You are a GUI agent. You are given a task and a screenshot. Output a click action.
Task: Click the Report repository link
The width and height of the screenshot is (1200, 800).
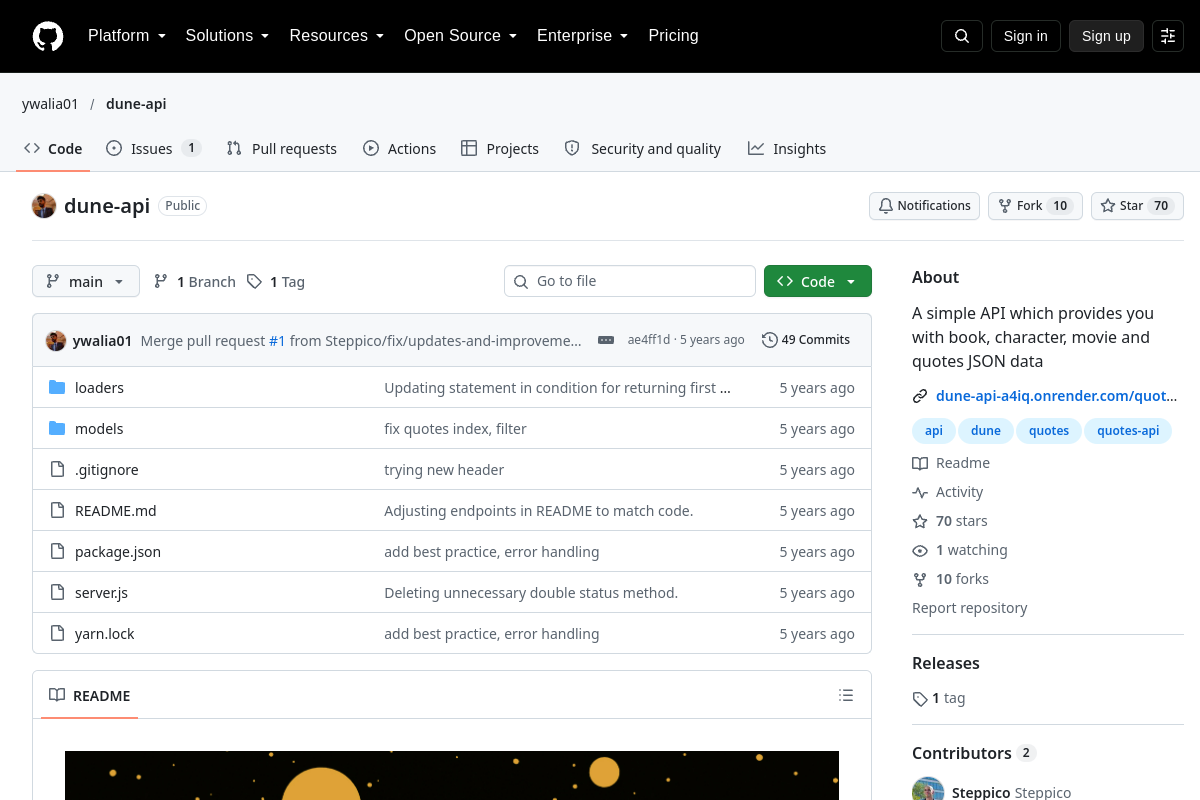click(x=970, y=608)
